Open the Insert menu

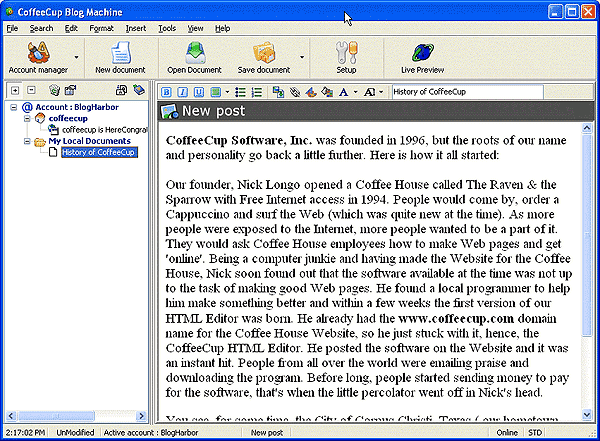pyautogui.click(x=136, y=28)
